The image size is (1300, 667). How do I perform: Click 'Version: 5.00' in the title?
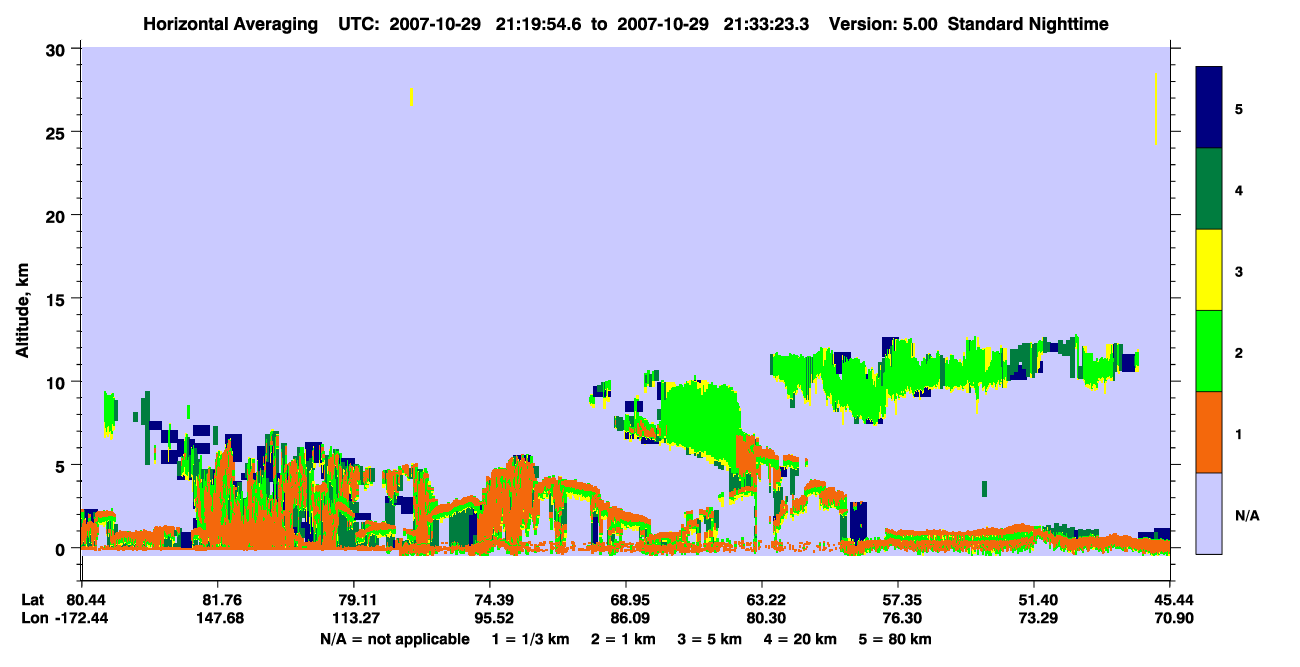tap(882, 24)
